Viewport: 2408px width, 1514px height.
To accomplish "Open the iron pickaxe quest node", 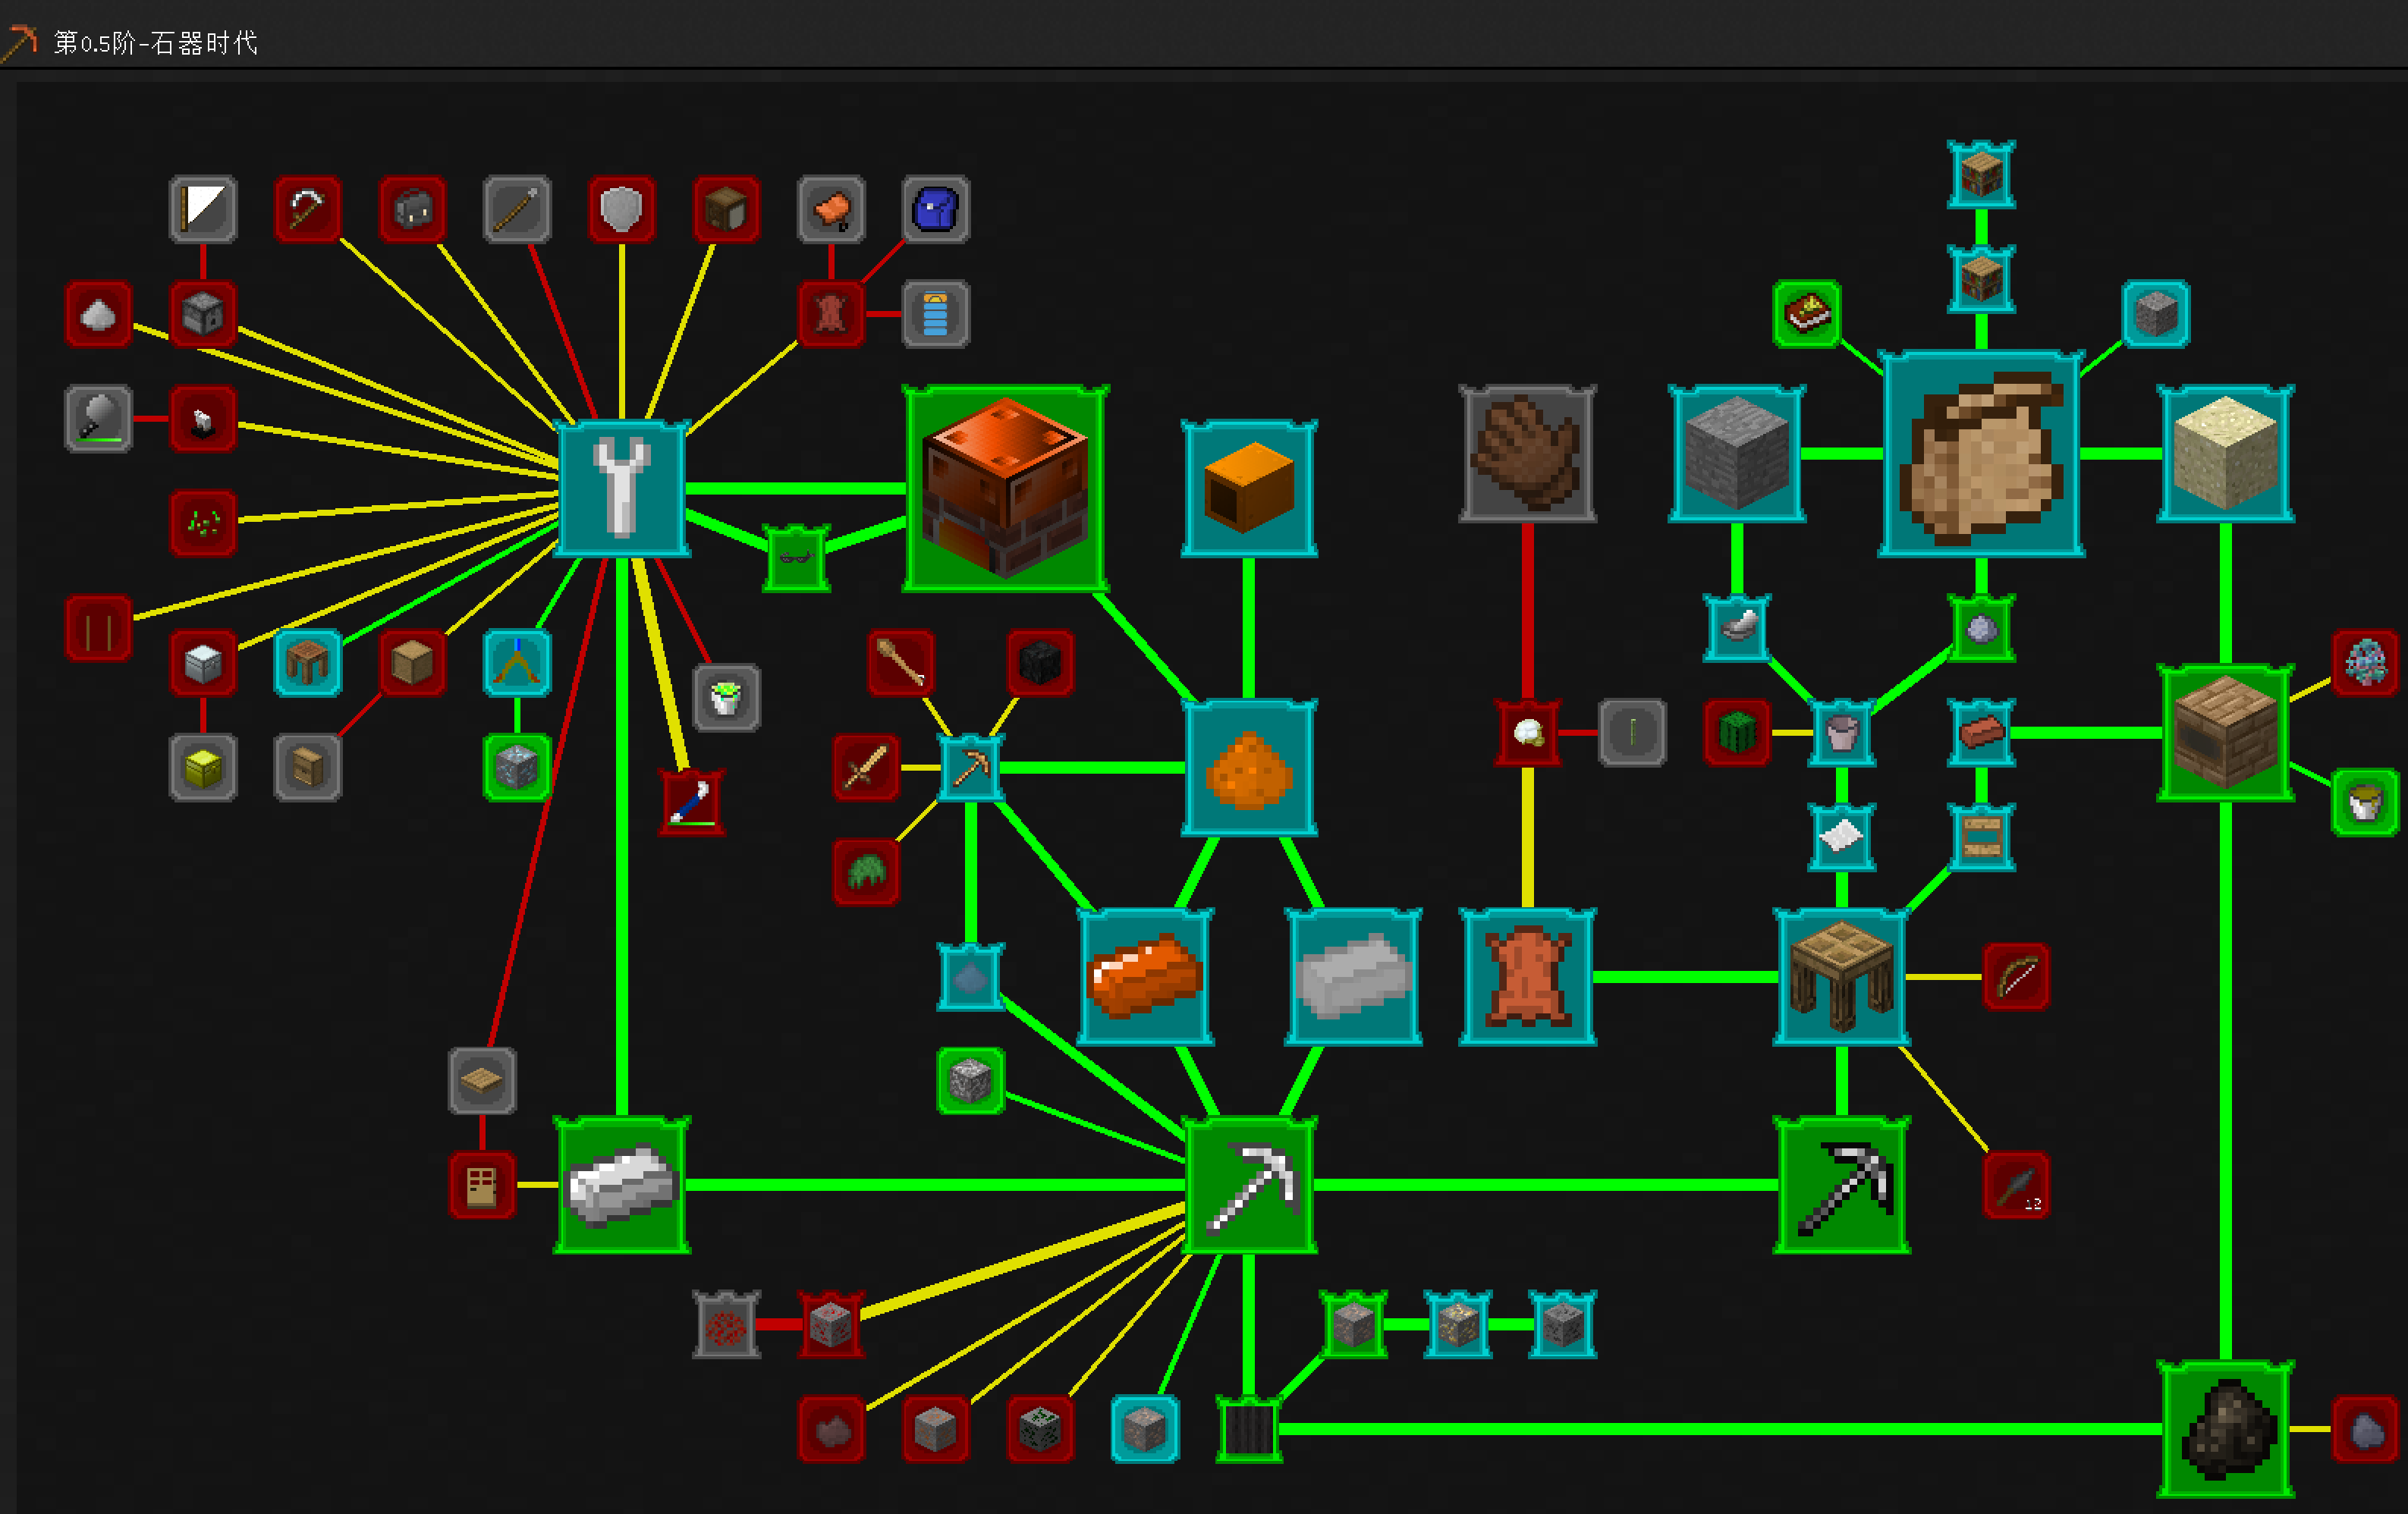I will 1249,1184.
